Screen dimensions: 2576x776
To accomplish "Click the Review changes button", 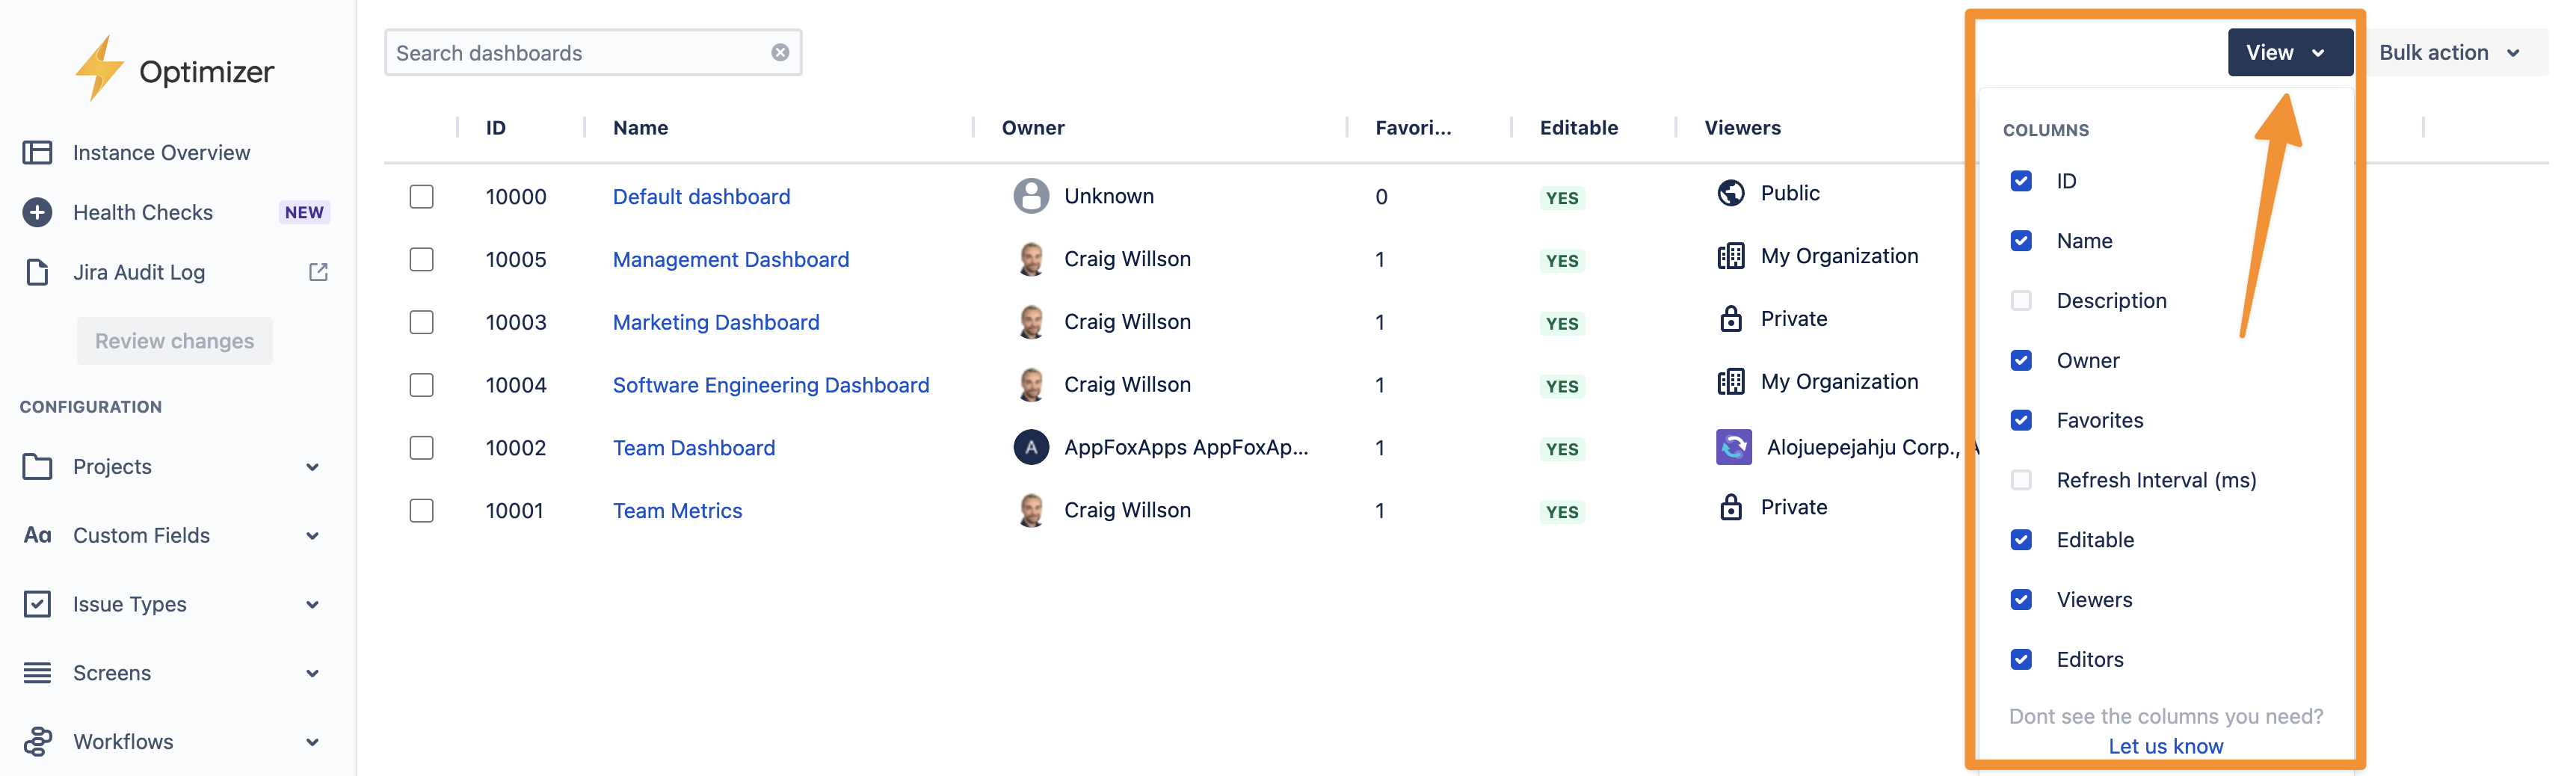I will coord(174,341).
